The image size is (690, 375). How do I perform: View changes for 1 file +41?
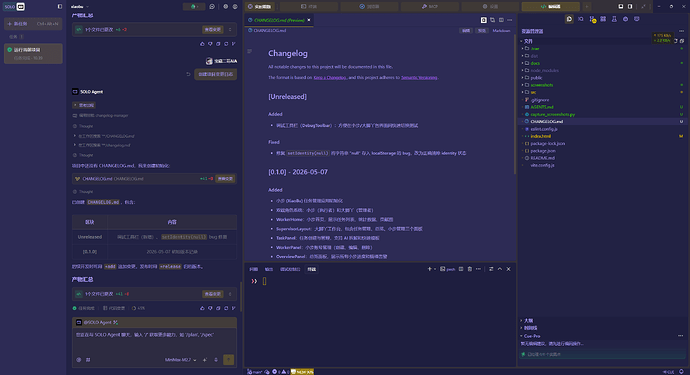pyautogui.click(x=212, y=294)
